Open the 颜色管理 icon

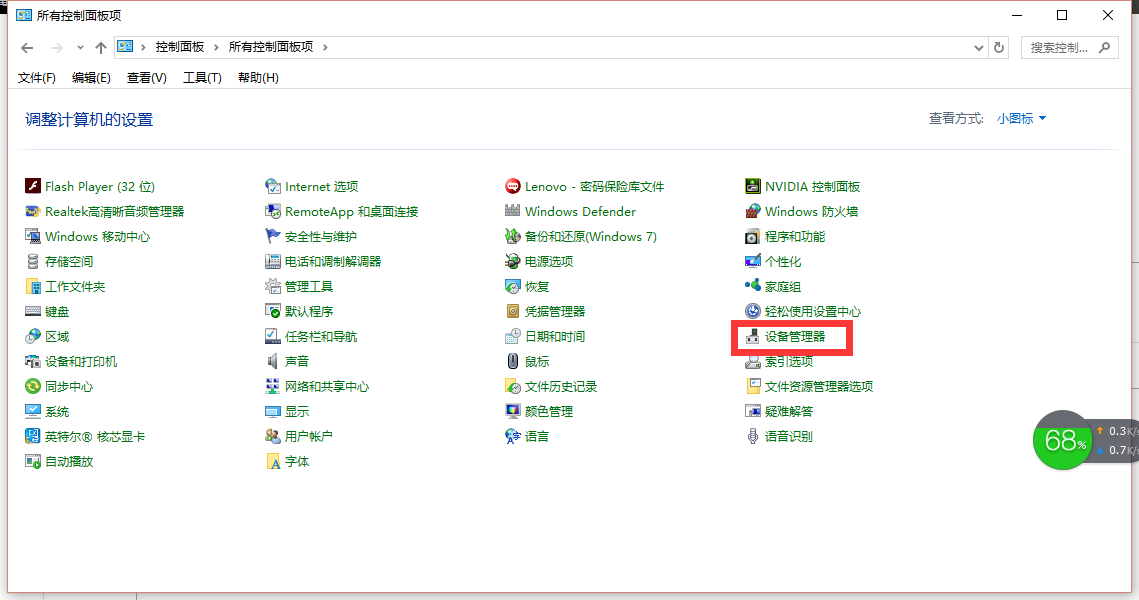513,411
